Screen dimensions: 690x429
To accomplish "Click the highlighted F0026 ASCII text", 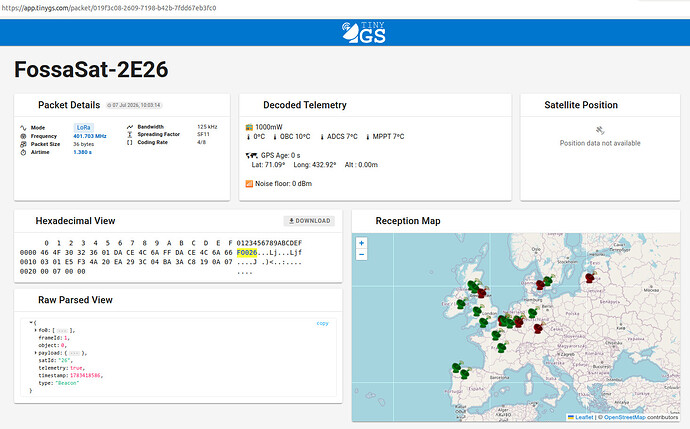I will point(247,253).
